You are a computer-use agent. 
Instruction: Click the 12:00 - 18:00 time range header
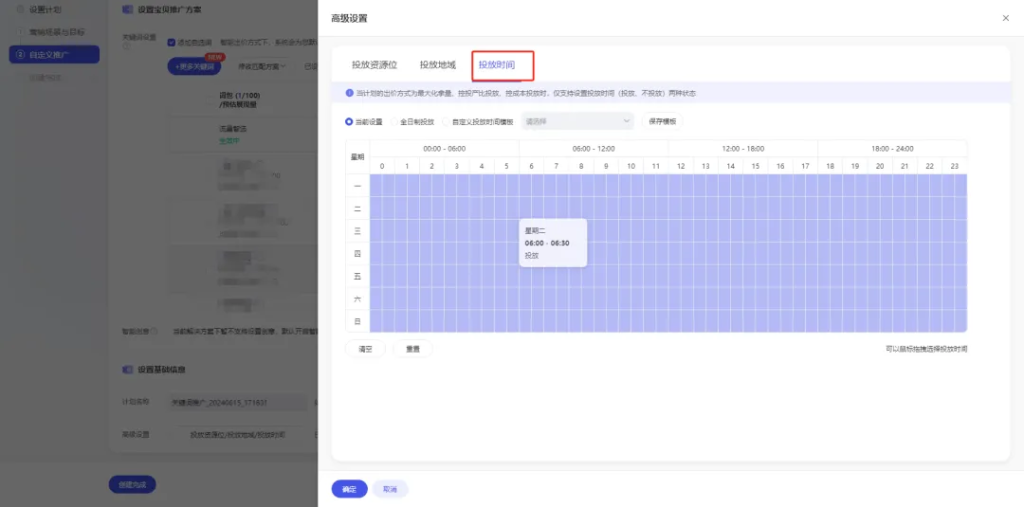pyautogui.click(x=743, y=148)
